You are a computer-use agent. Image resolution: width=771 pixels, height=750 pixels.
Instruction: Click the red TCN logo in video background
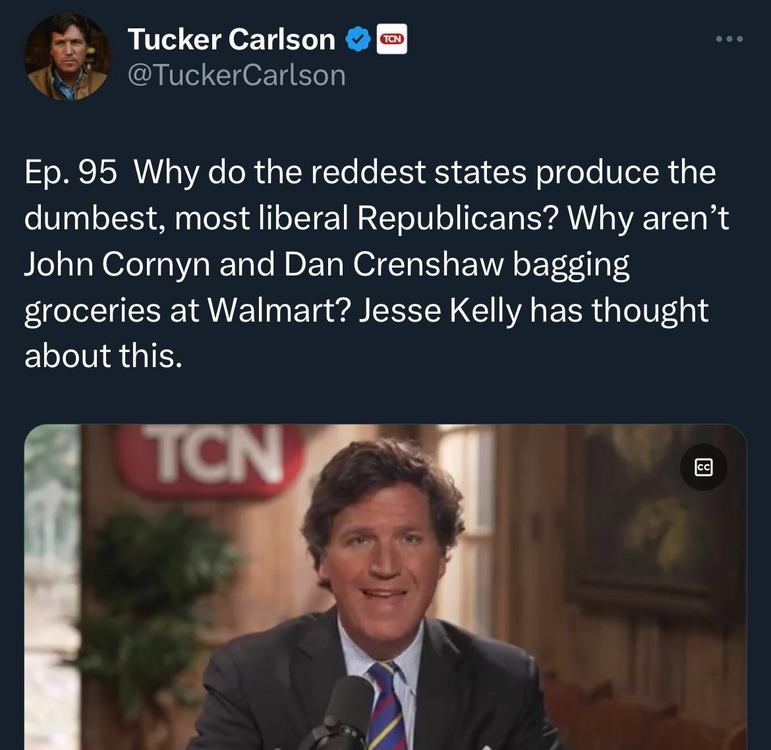[x=210, y=457]
